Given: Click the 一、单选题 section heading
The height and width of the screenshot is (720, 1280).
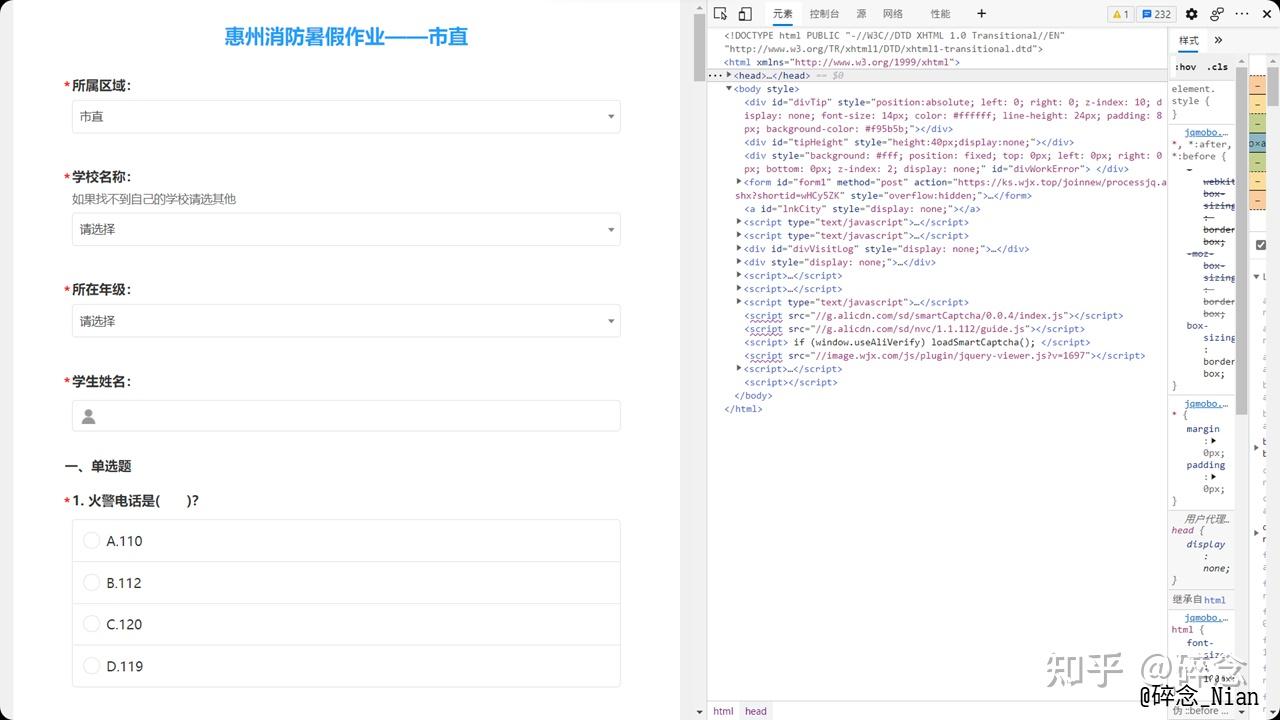Looking at the screenshot, I should [x=97, y=466].
